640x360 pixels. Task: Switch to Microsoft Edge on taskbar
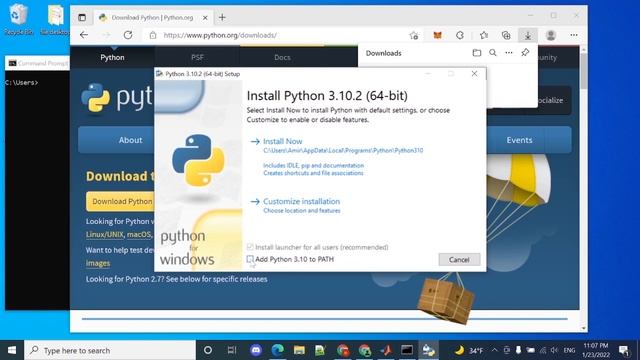coord(278,350)
